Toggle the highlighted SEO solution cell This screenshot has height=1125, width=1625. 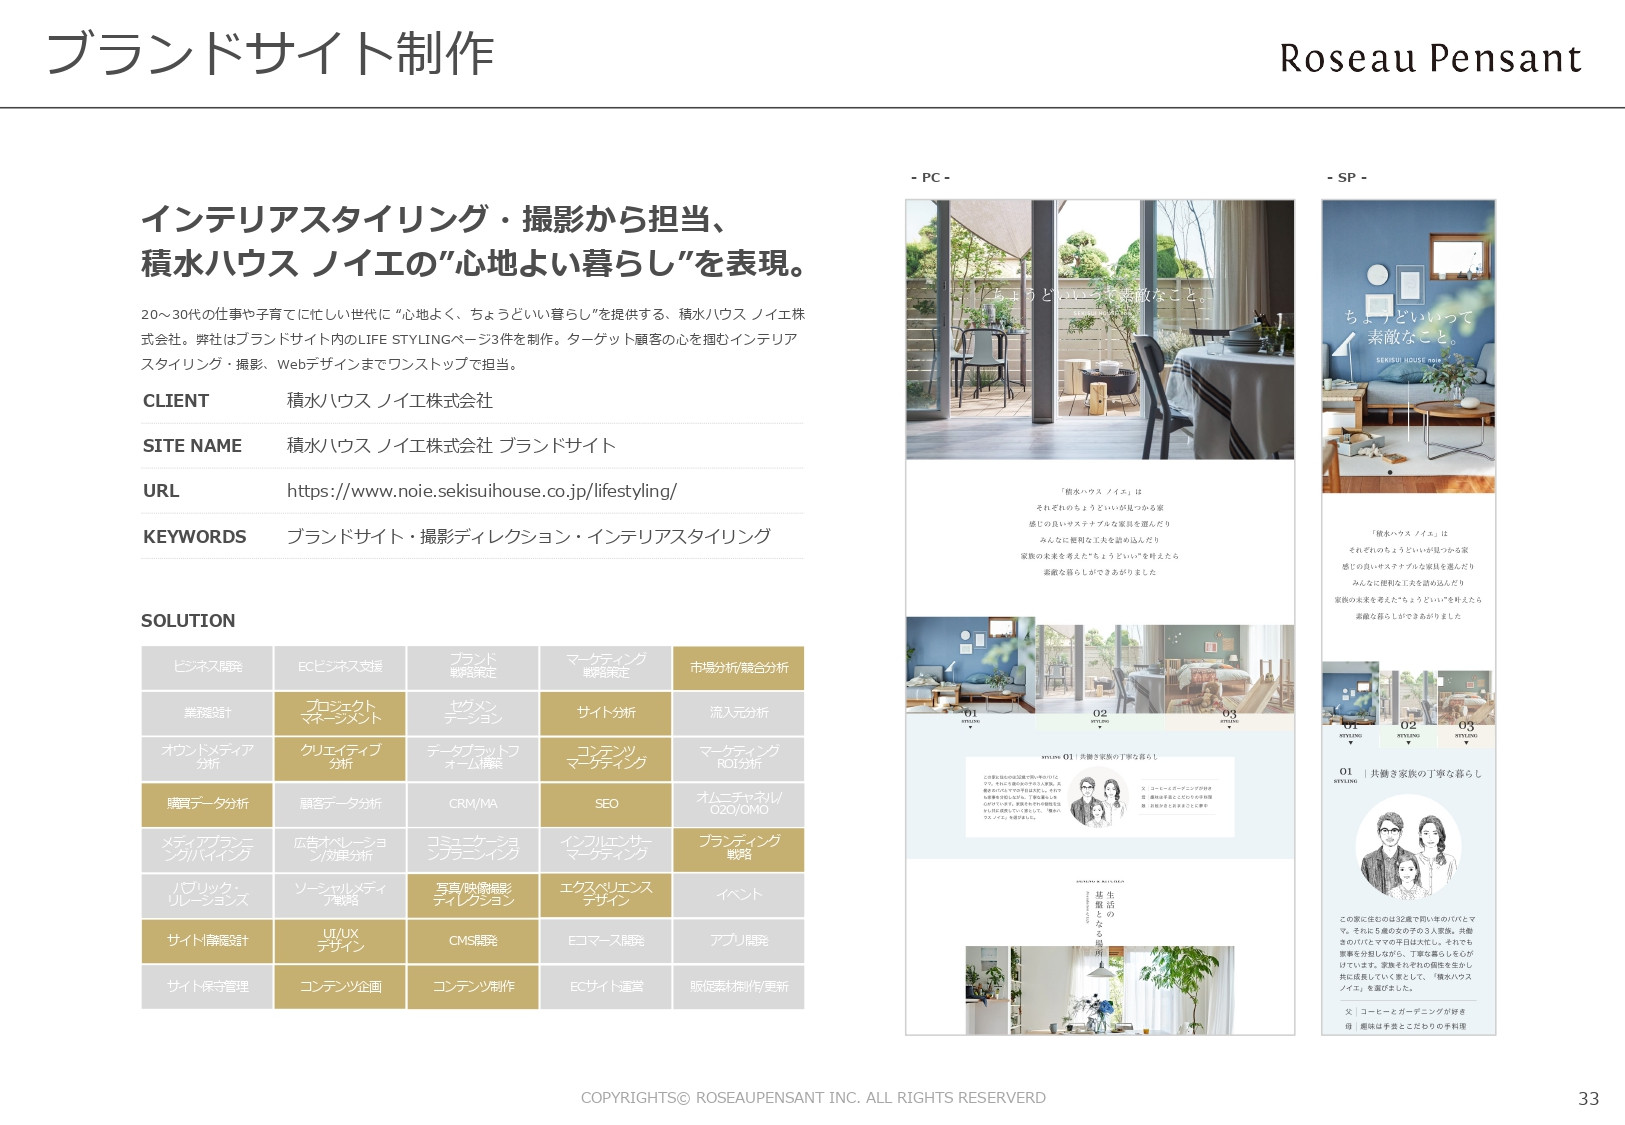(605, 804)
